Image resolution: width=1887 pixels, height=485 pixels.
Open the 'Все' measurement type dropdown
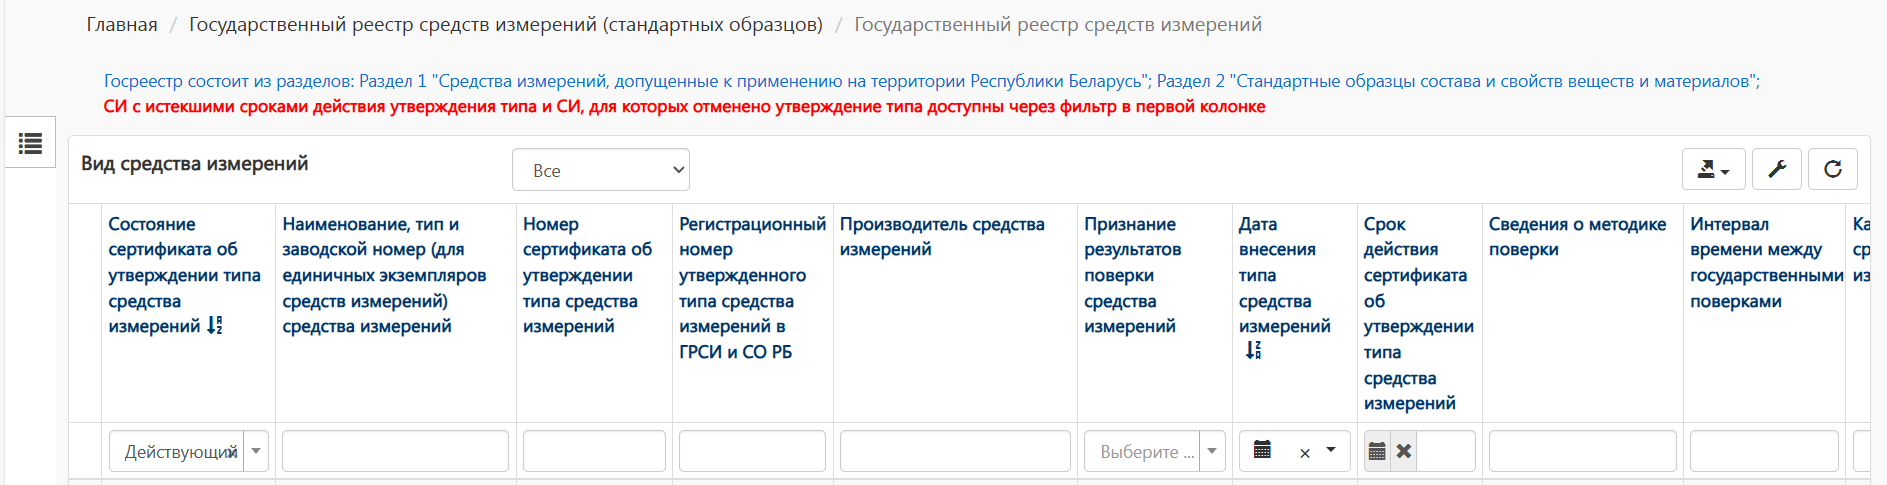point(600,170)
